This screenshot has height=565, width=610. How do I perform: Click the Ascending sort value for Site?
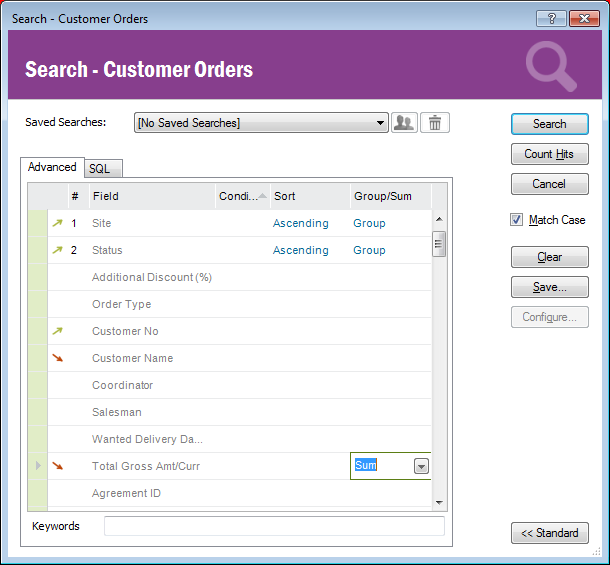click(300, 223)
